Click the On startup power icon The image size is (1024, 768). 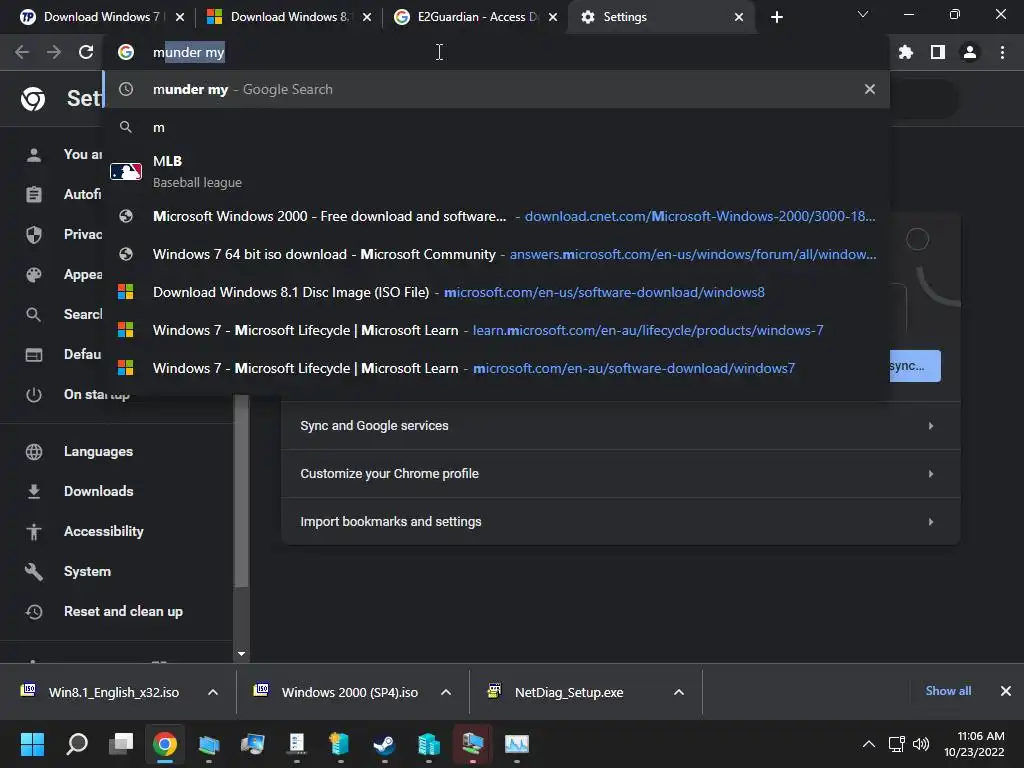click(x=34, y=395)
